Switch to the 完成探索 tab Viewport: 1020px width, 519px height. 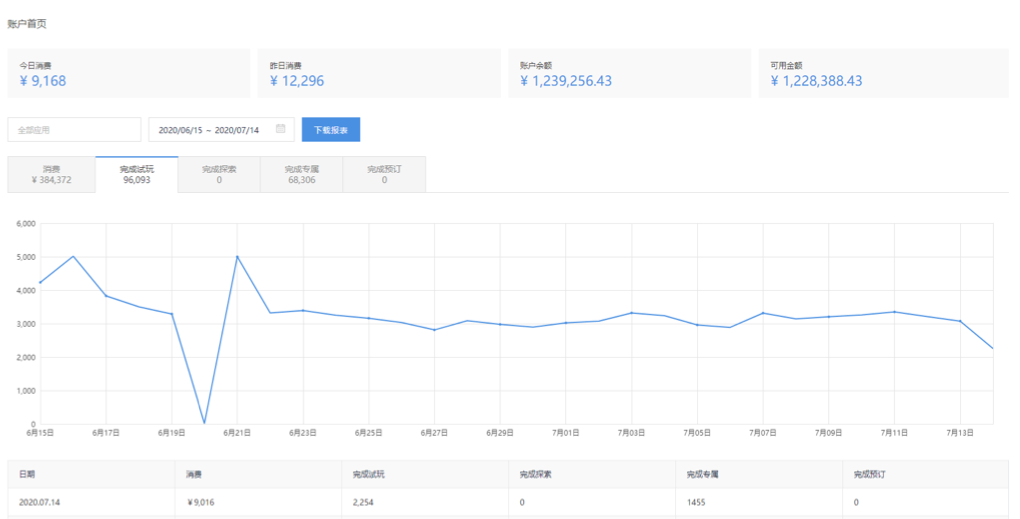tap(219, 174)
